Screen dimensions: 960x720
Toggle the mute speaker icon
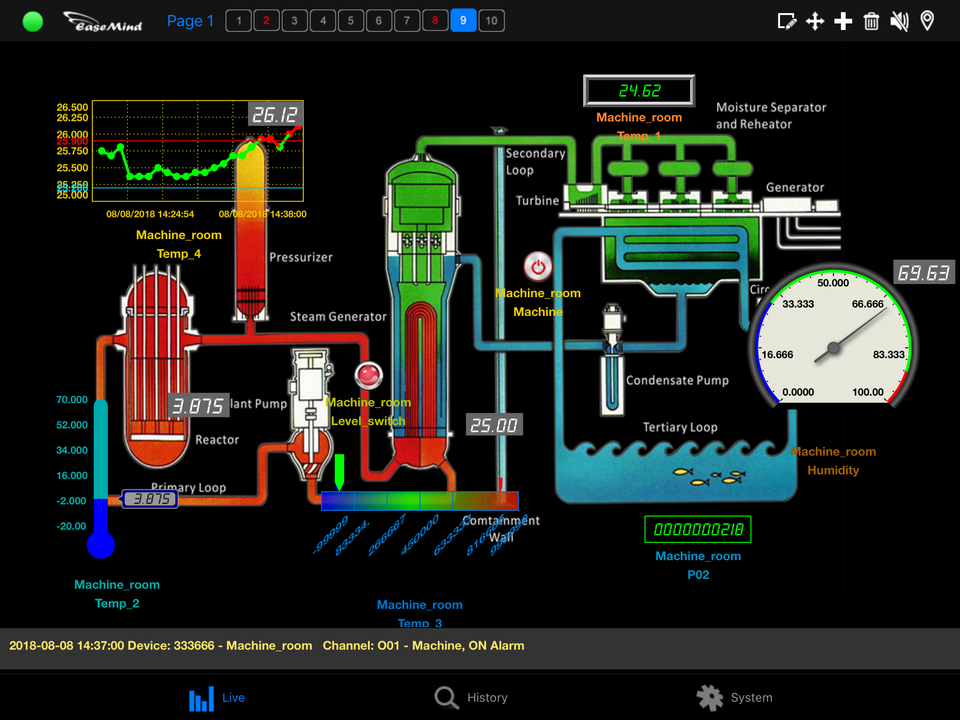pyautogui.click(x=899, y=21)
